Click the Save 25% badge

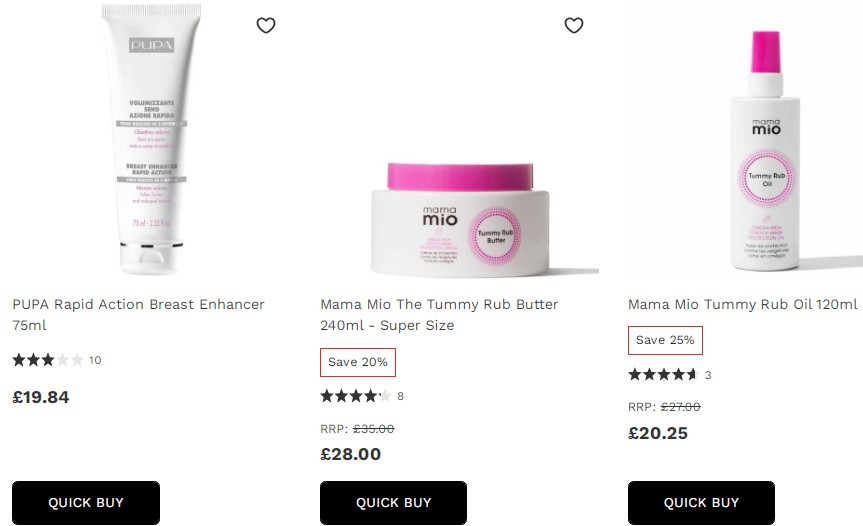click(x=665, y=340)
